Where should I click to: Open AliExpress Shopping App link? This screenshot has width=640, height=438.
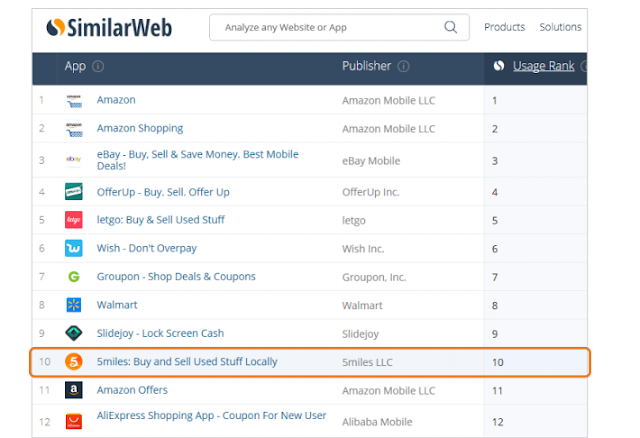point(211,416)
